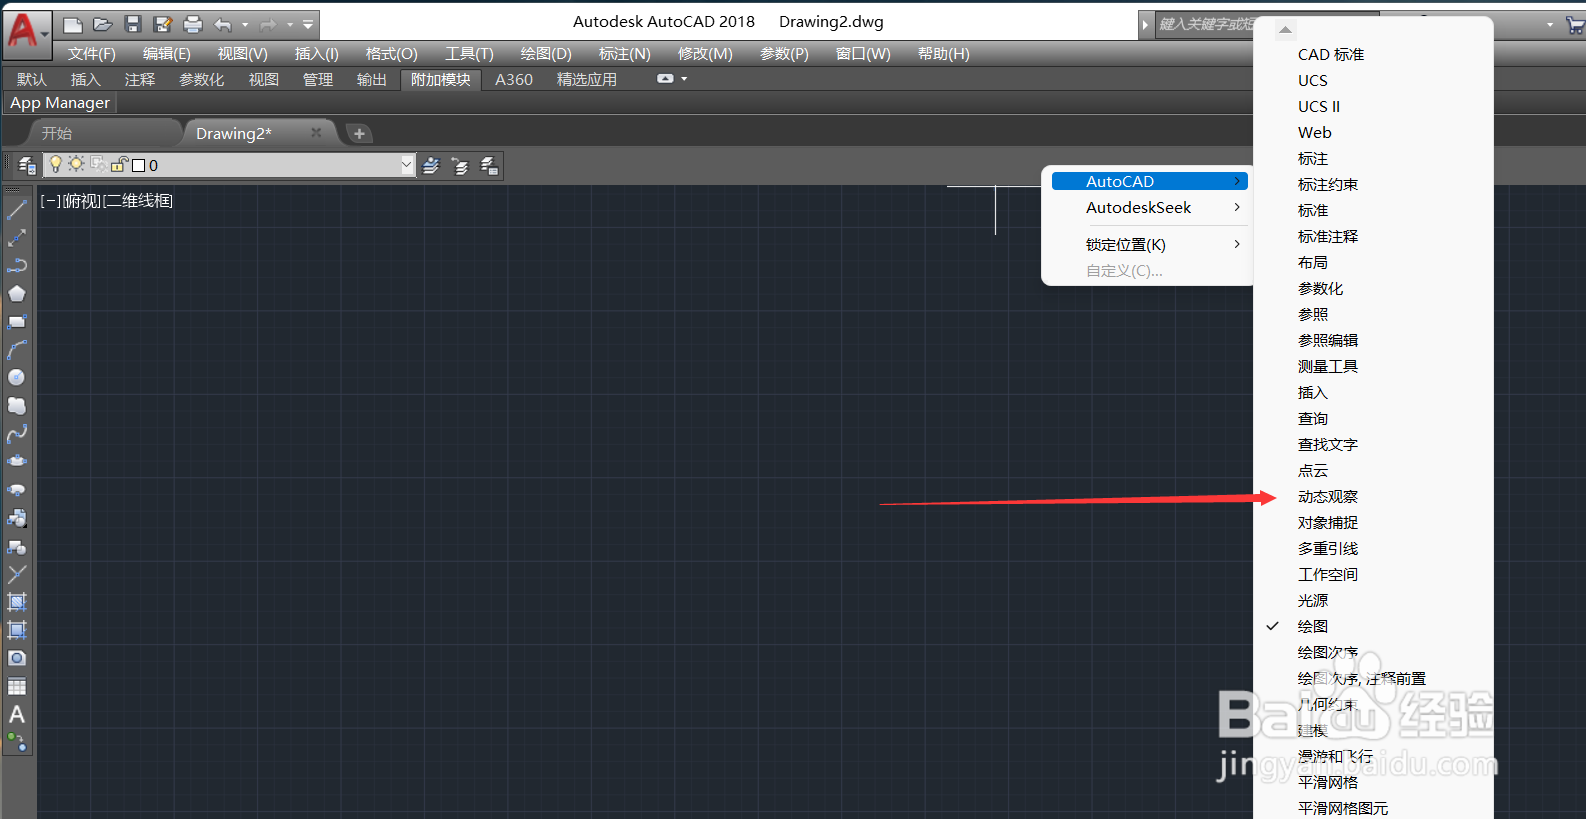Select the Circle tool

(17, 378)
